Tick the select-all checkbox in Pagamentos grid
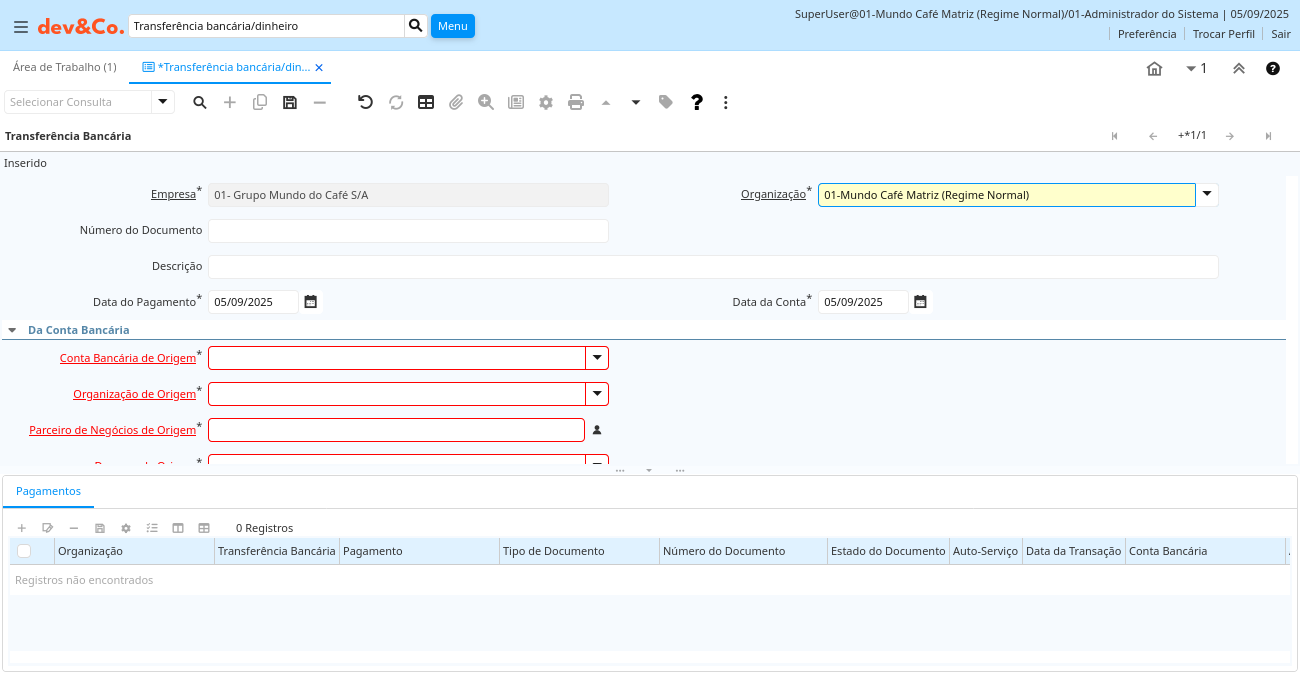 24,551
